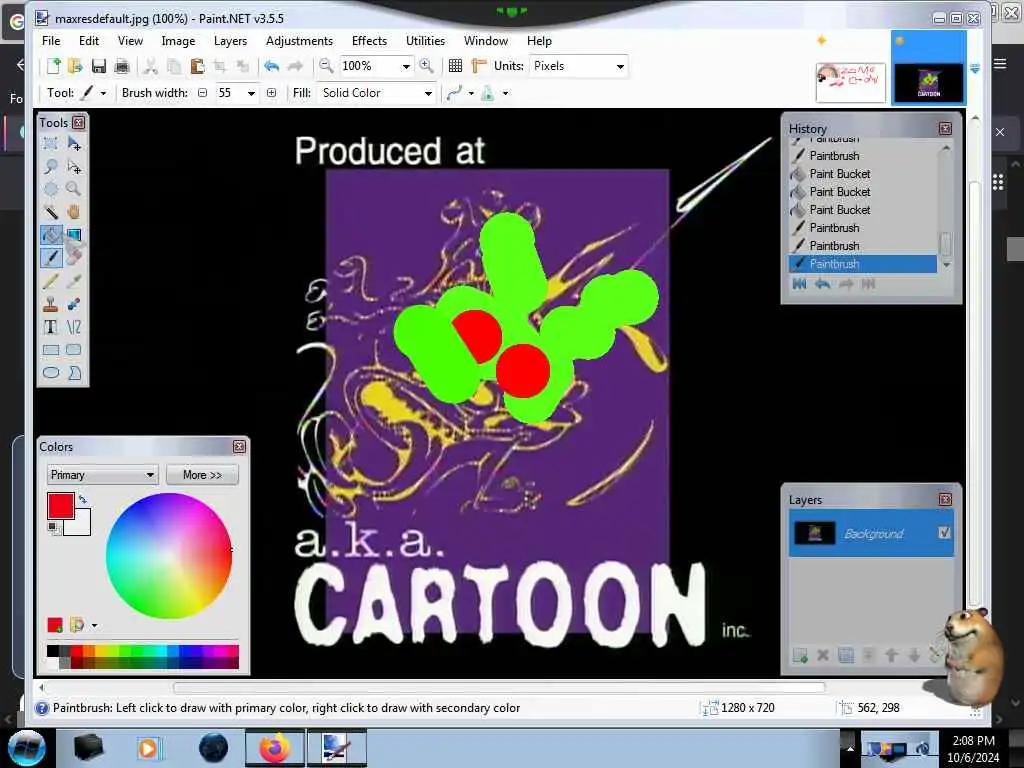Open the zoom level dropdown

(x=406, y=66)
